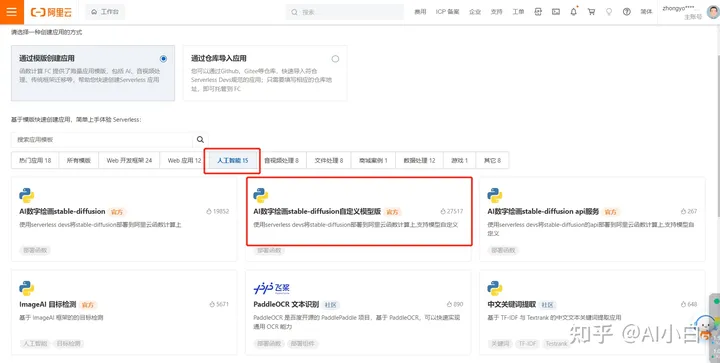Click the PaddlePaddle 飞桨 logo
This screenshot has height=363, width=720.
pos(272,288)
